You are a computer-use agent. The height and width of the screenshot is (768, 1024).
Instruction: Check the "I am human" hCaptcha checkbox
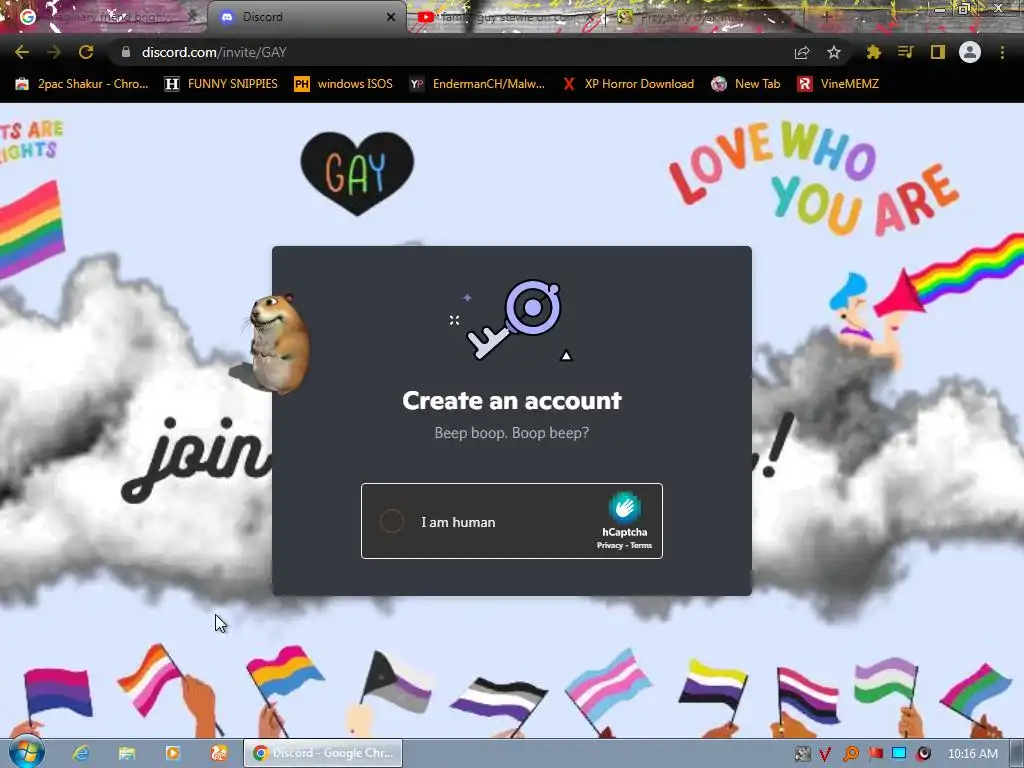click(x=392, y=521)
